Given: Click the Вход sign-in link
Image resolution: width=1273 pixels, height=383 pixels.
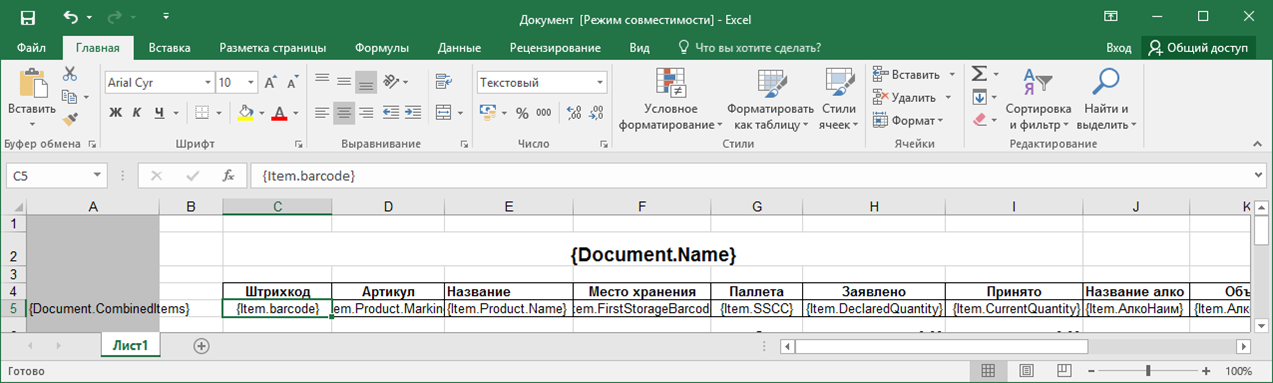Looking at the screenshot, I should click(x=1119, y=47).
